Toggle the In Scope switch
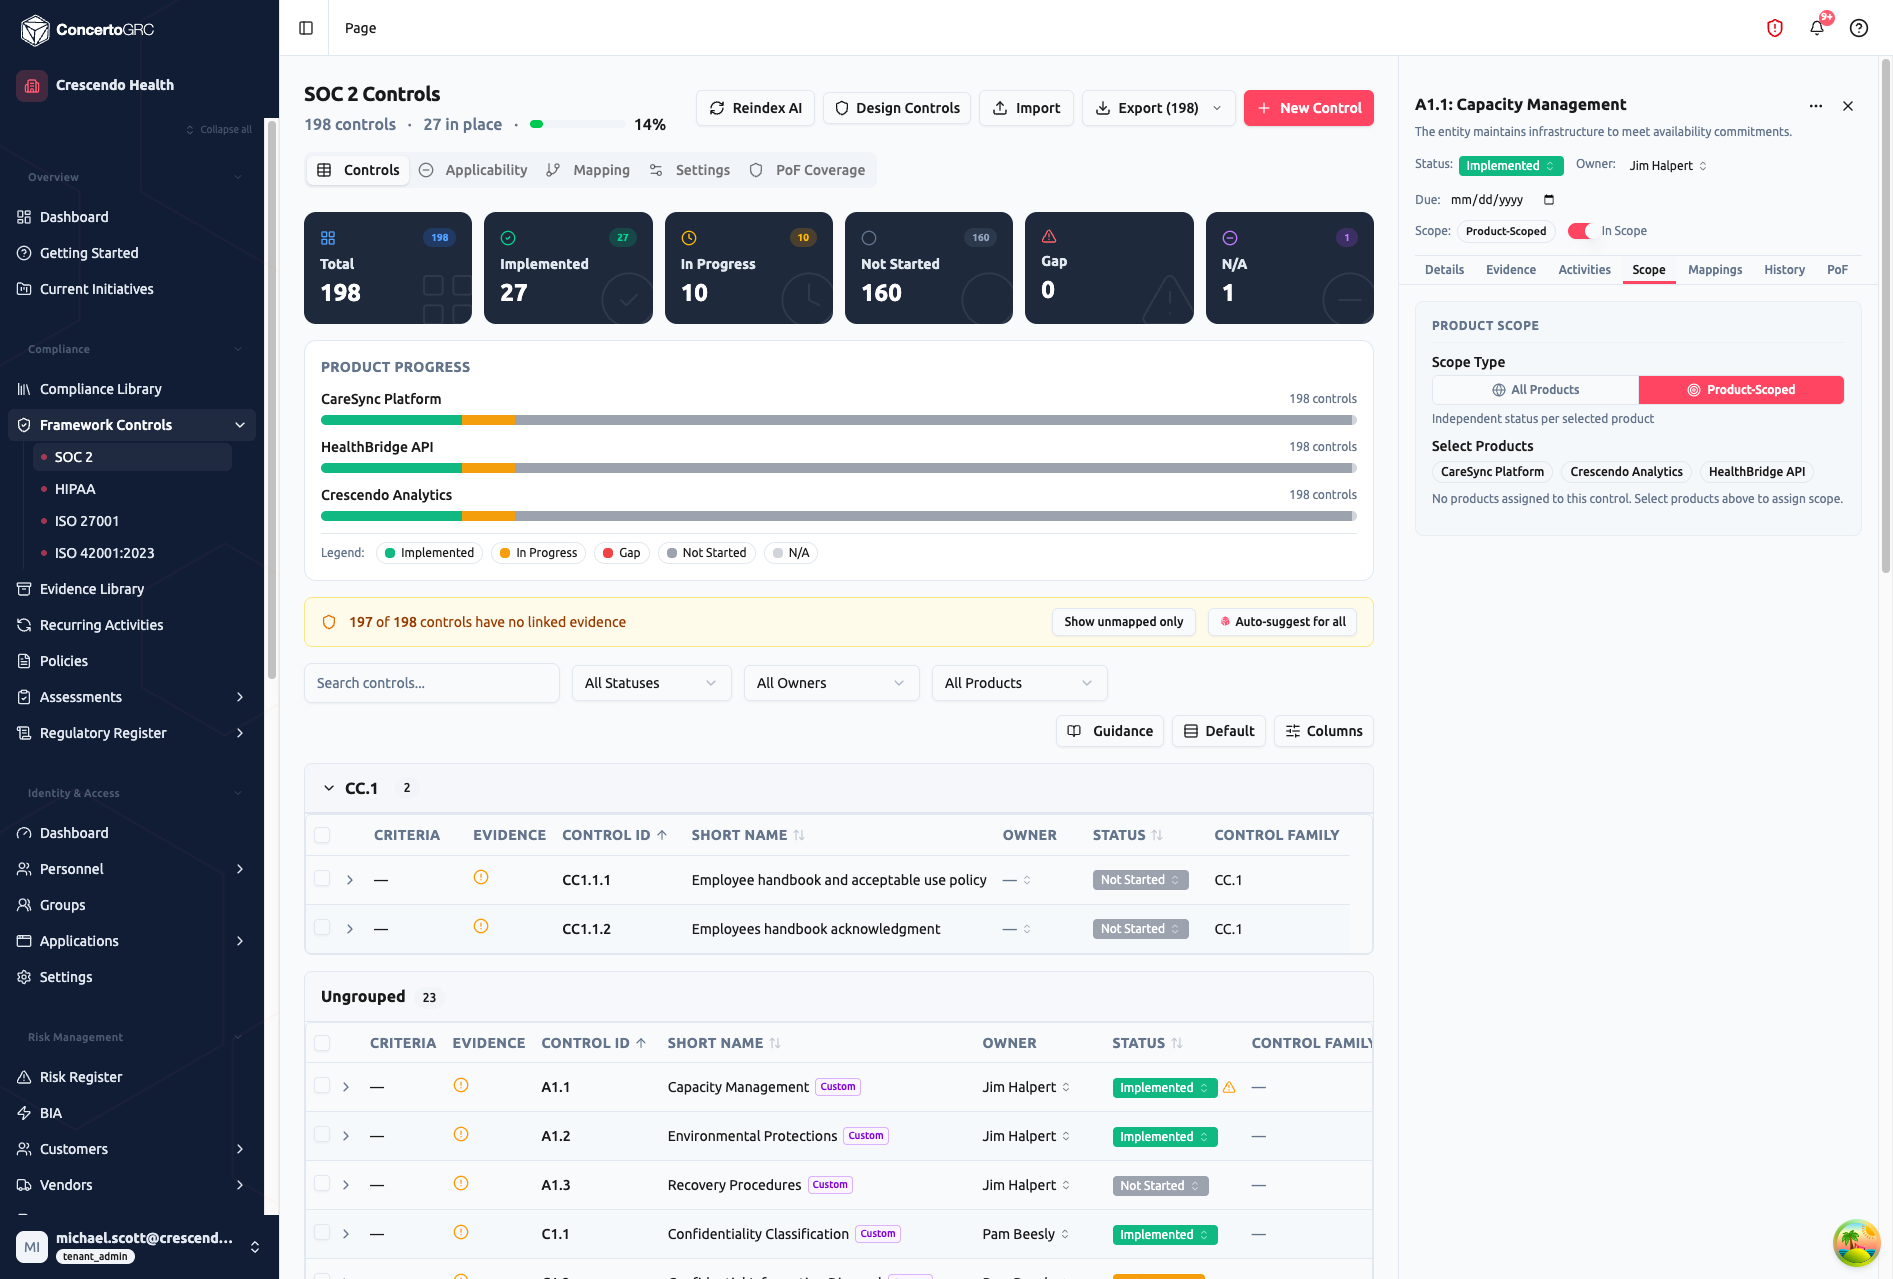Image resolution: width=1893 pixels, height=1279 pixels. click(x=1580, y=231)
